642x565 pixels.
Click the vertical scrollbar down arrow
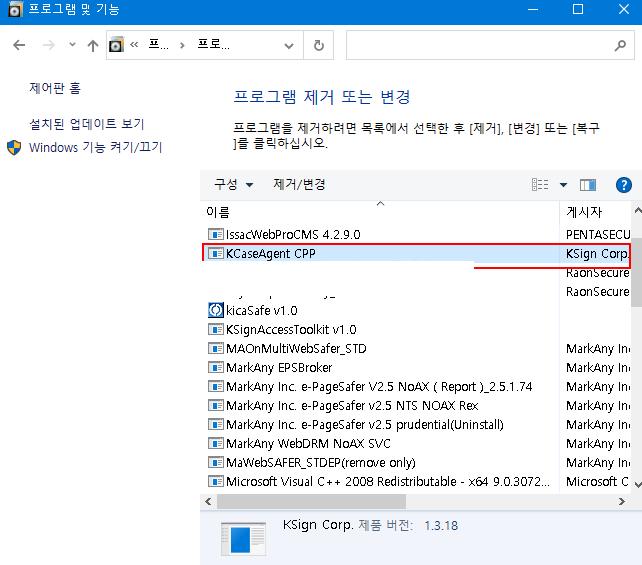tap(637, 484)
